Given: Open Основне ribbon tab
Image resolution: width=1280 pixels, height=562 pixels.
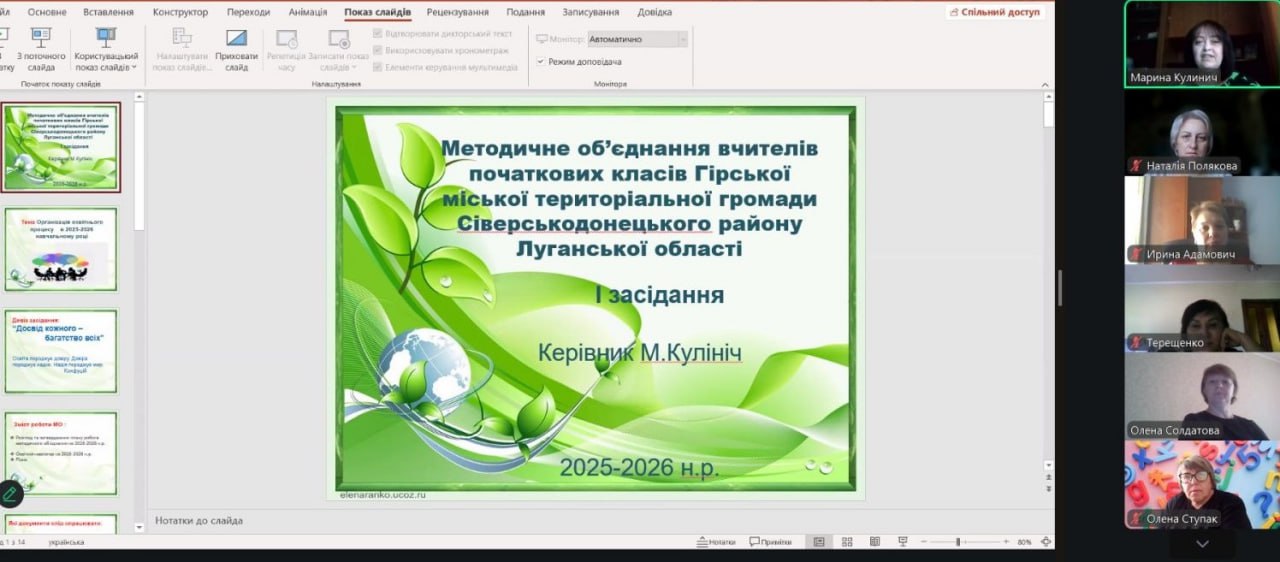Looking at the screenshot, I should click(x=48, y=12).
